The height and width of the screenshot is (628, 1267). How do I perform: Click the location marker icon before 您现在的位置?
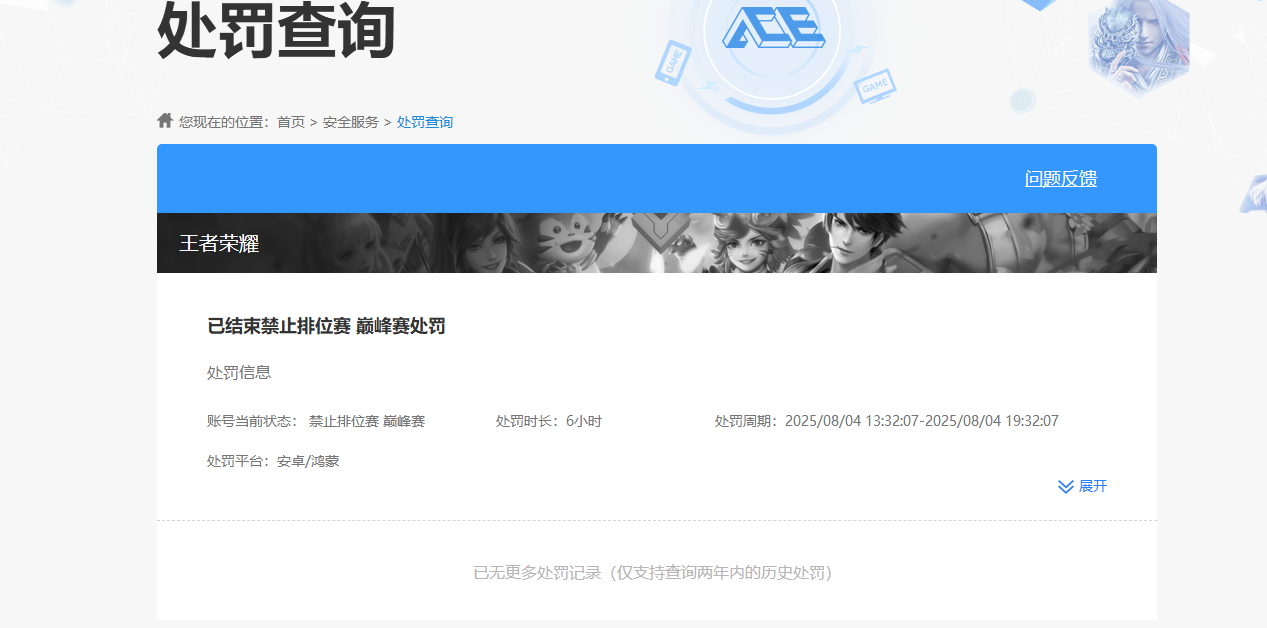[x=164, y=120]
